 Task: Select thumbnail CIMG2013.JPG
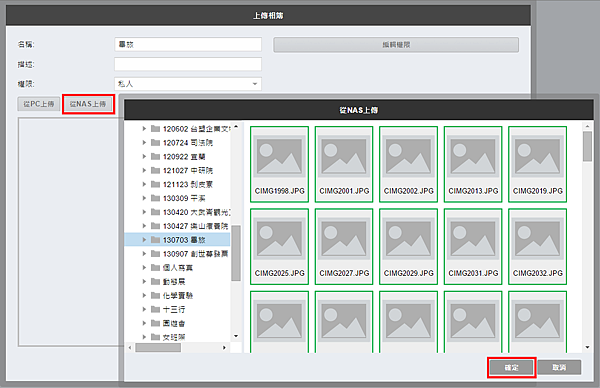point(473,164)
